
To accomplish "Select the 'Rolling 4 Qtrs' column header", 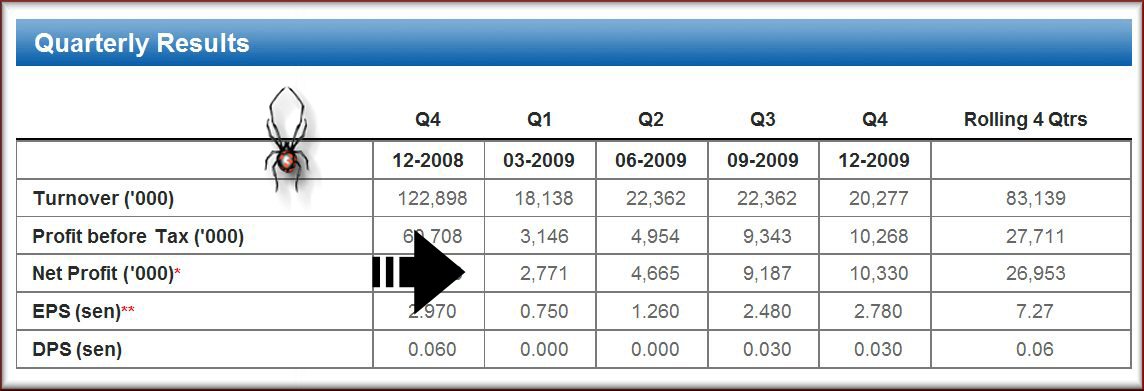I will (1025, 120).
